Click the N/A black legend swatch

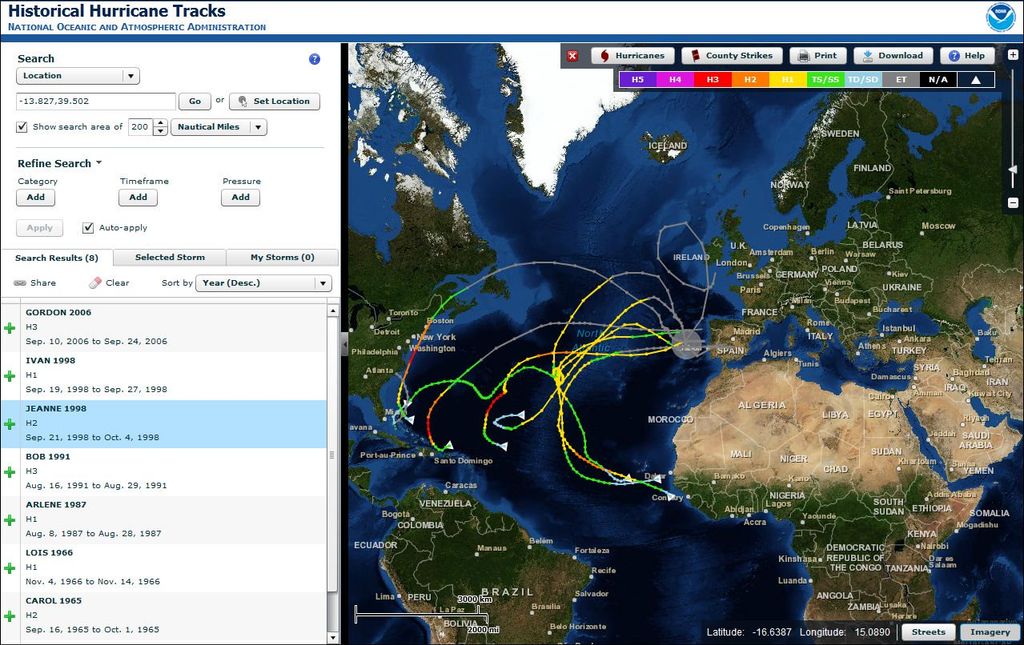point(938,80)
